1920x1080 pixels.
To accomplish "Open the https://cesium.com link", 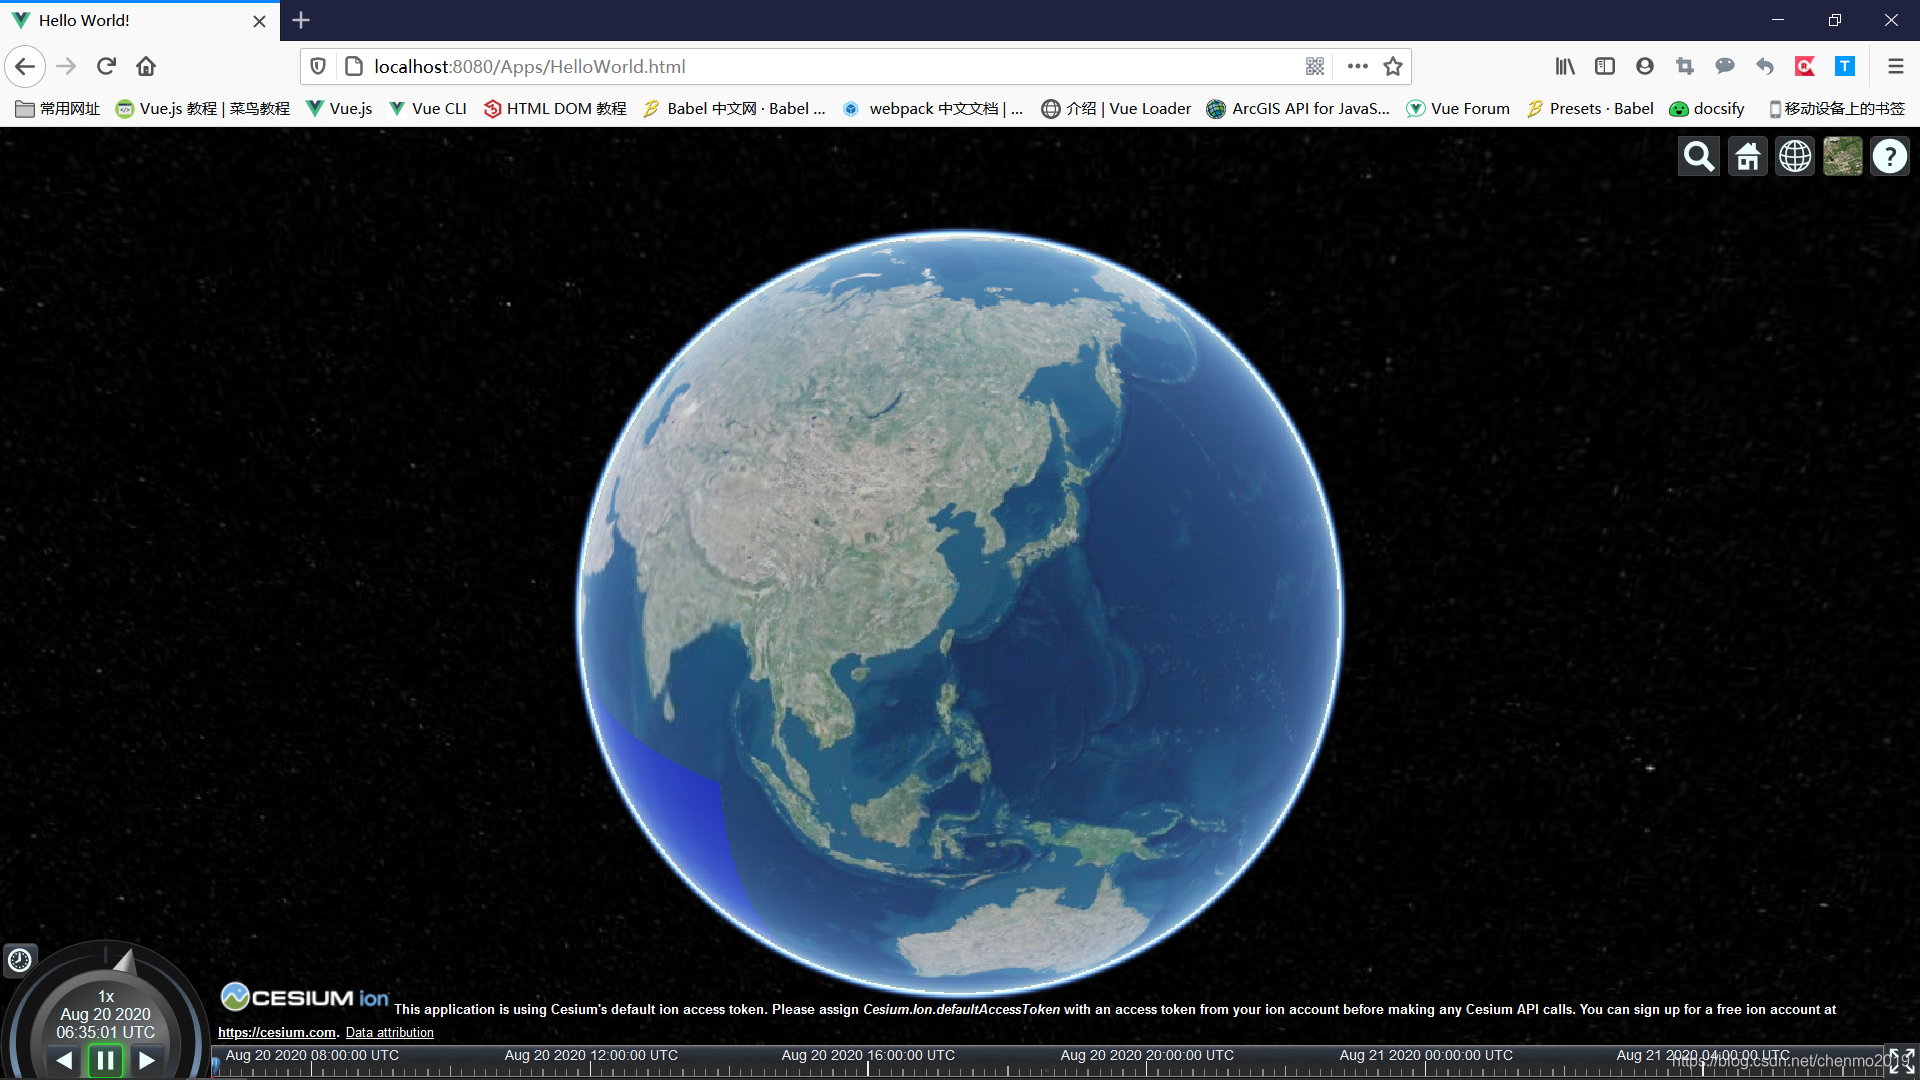I will (x=277, y=1033).
